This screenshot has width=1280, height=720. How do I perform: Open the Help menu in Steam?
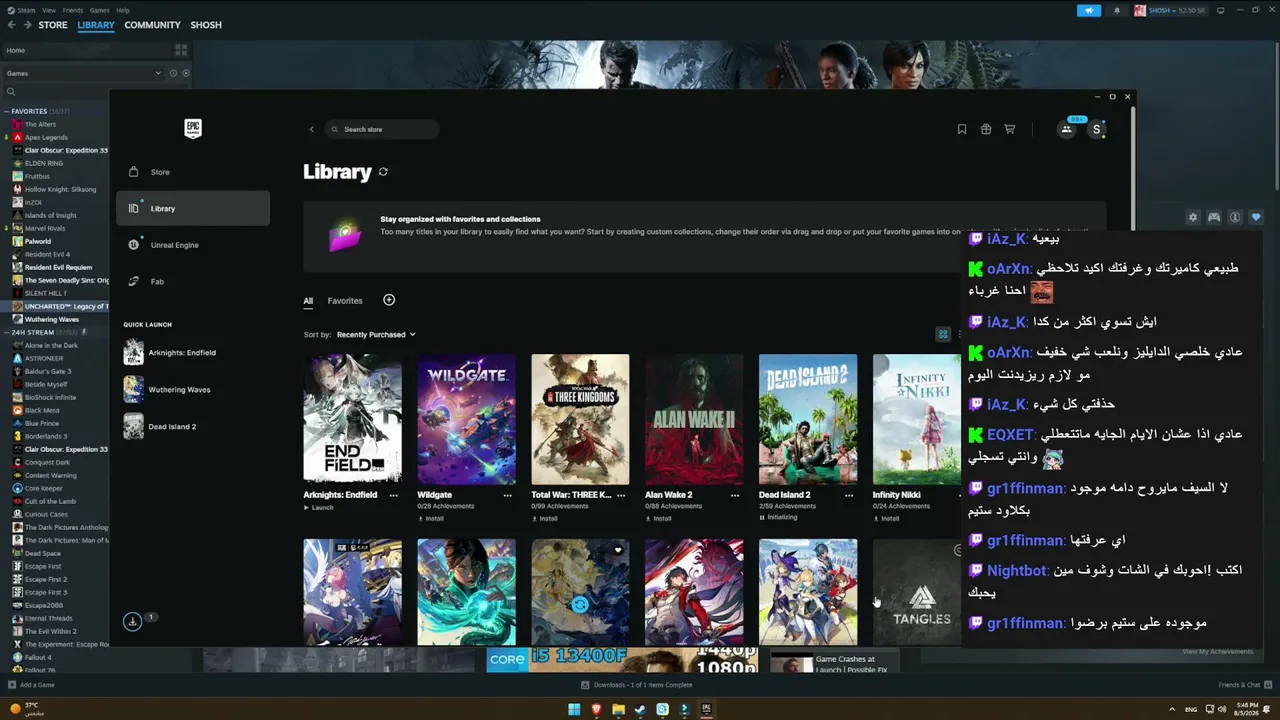(x=123, y=10)
